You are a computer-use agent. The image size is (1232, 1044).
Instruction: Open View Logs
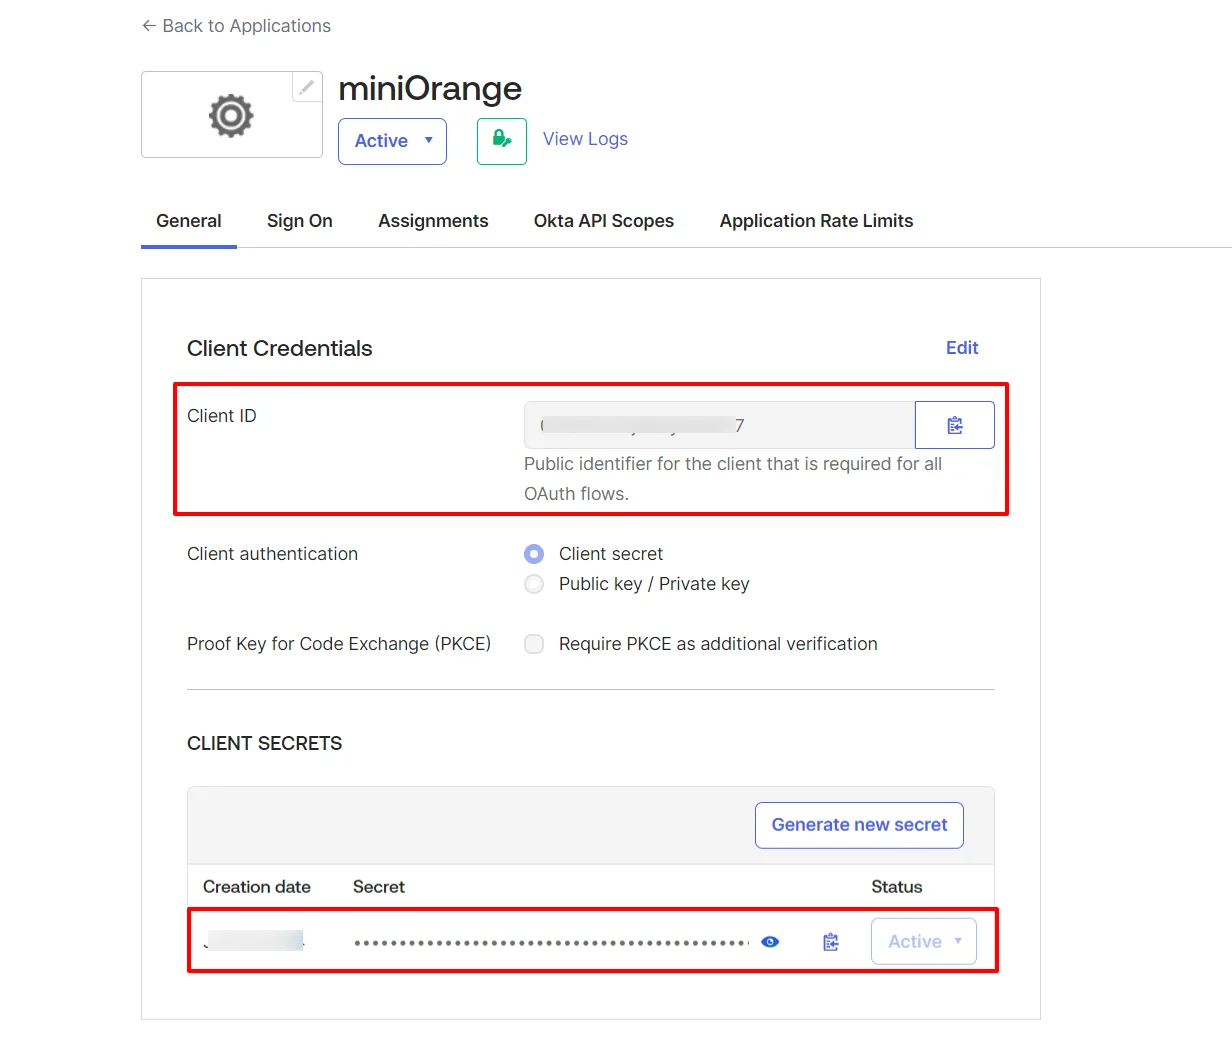click(x=584, y=139)
